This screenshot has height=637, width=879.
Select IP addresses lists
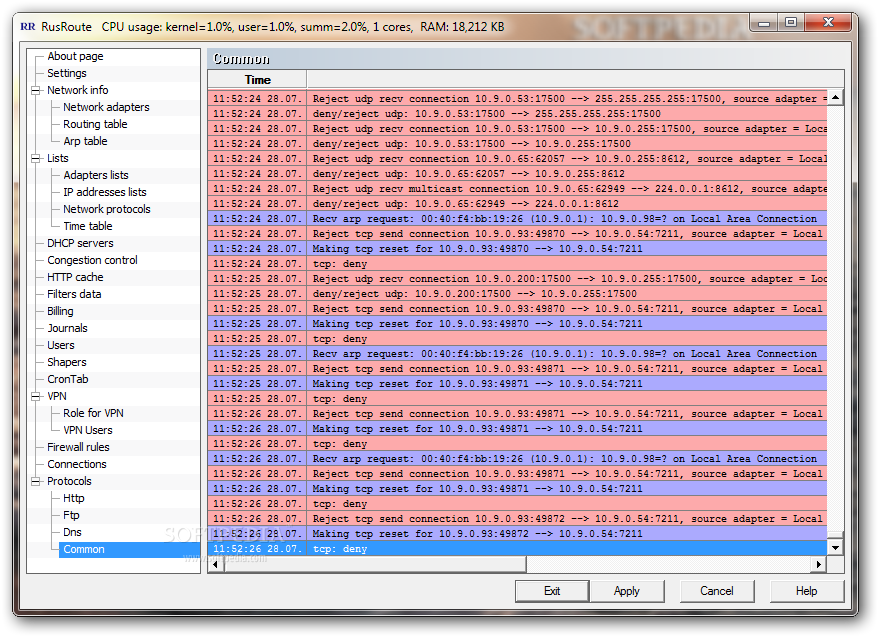[104, 192]
